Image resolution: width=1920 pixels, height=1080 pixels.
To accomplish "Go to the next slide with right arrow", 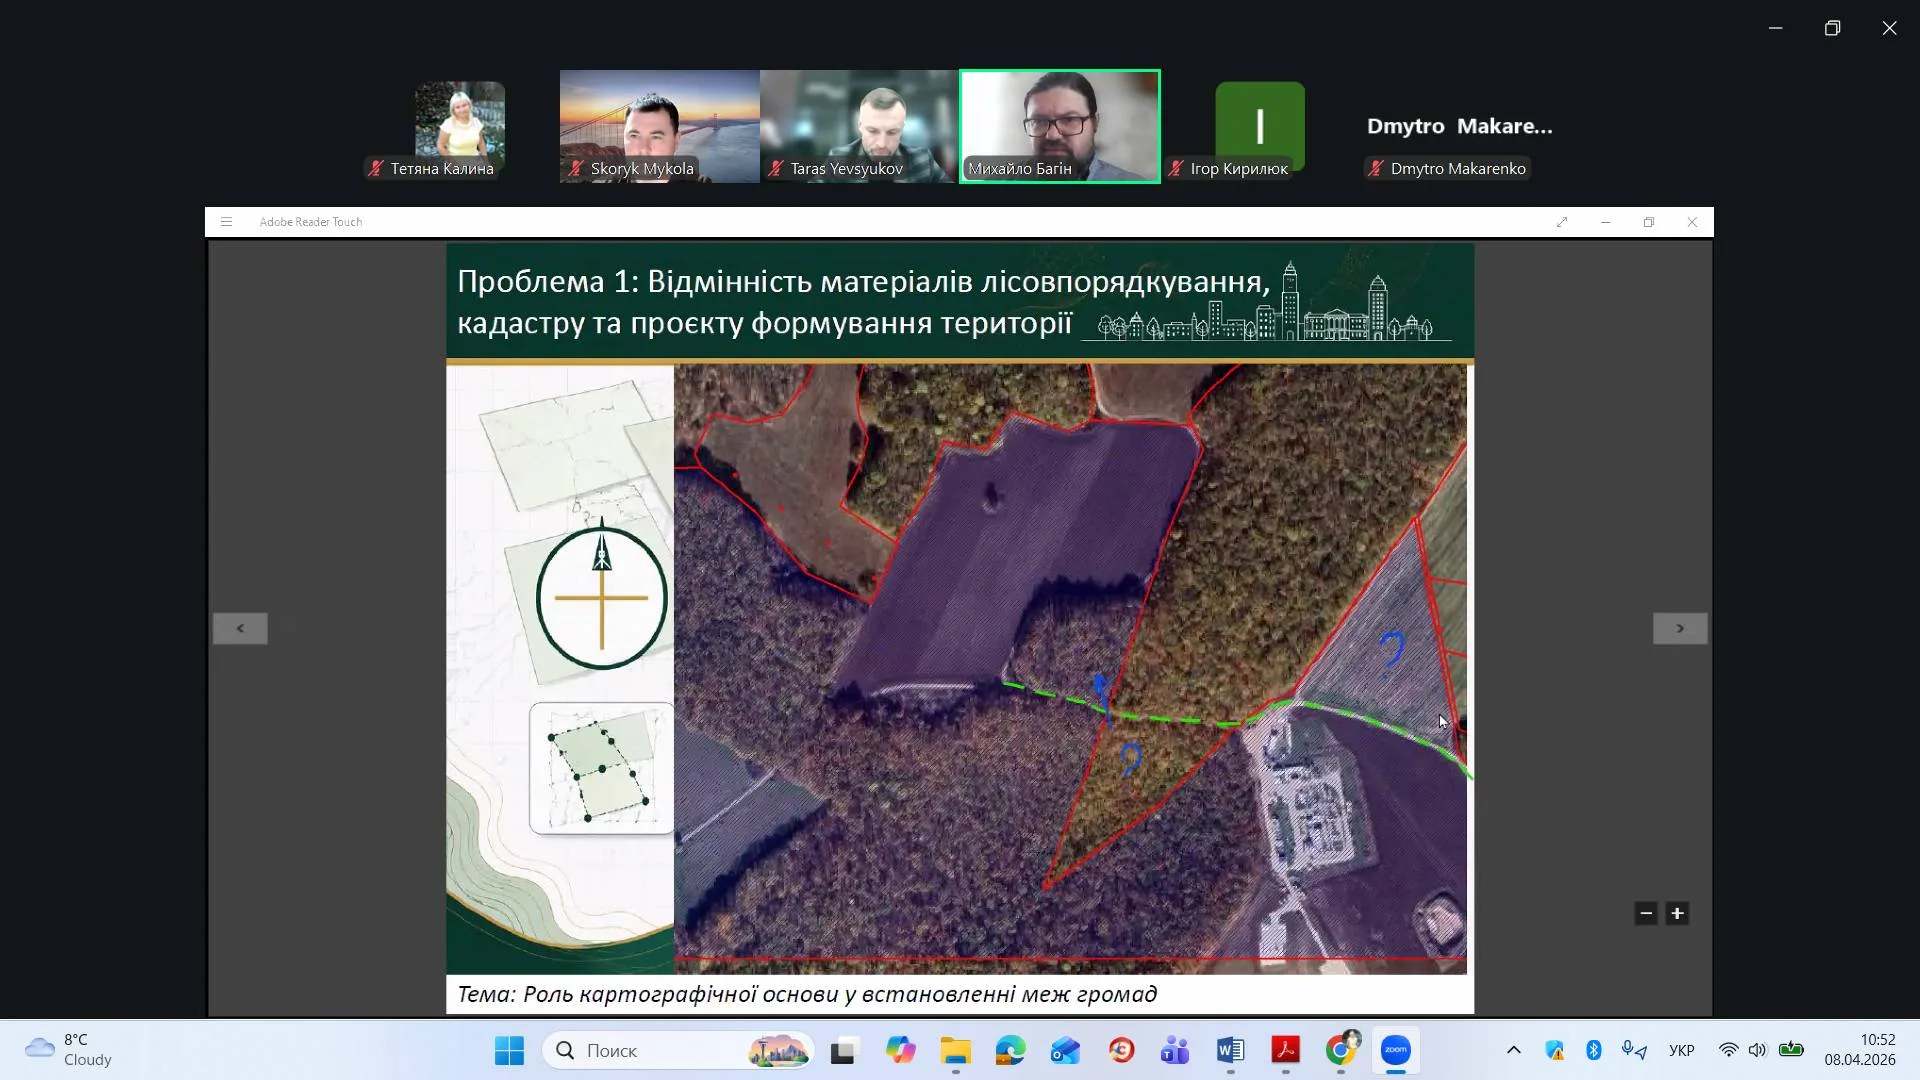I will [1679, 628].
